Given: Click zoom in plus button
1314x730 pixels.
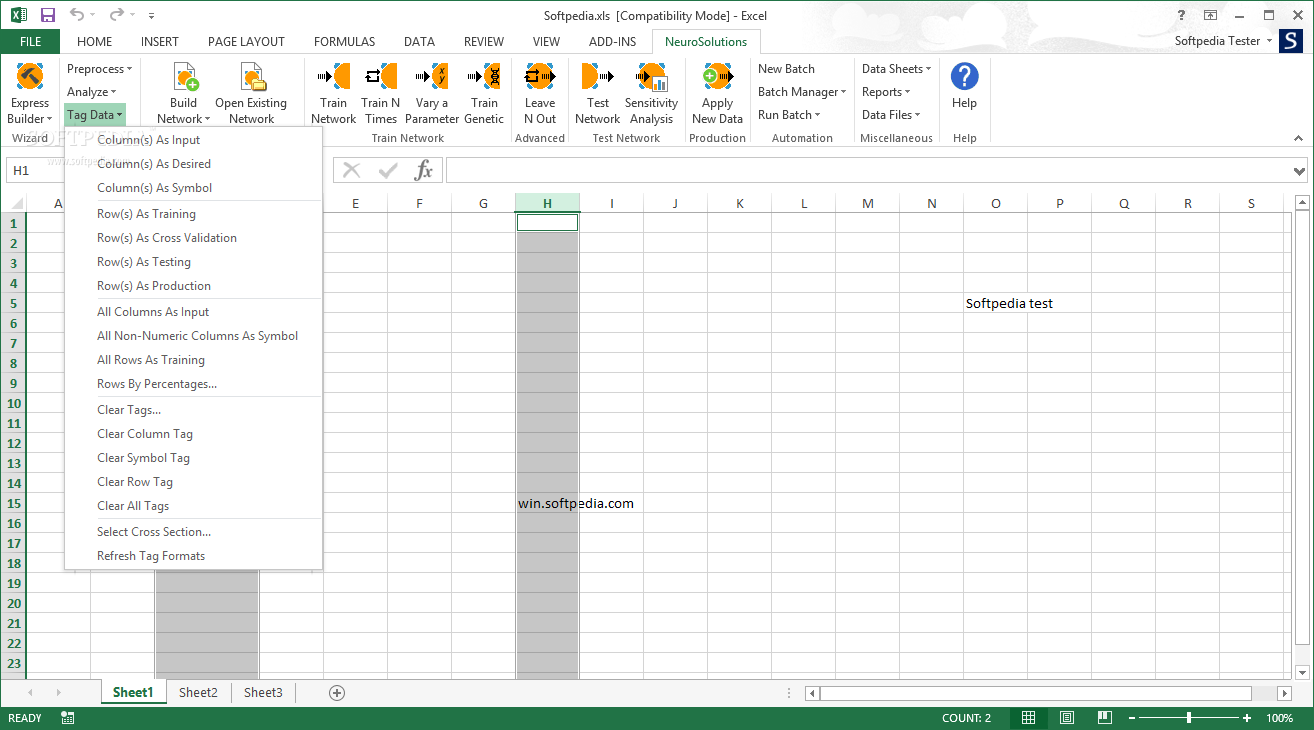Looking at the screenshot, I should coord(1247,718).
